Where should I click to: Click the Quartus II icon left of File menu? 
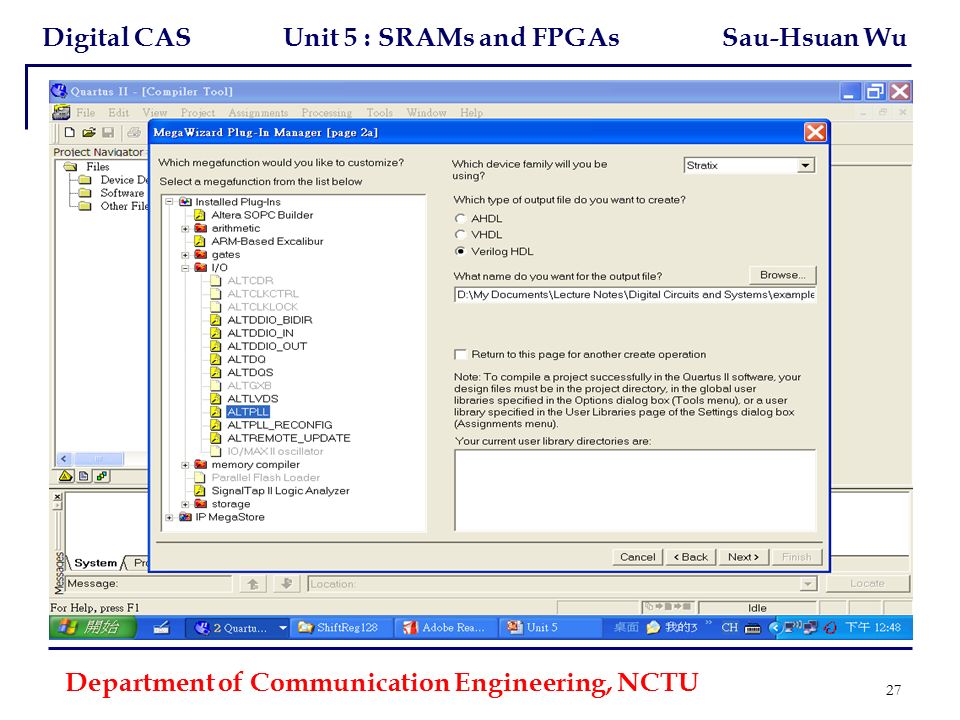pos(61,112)
